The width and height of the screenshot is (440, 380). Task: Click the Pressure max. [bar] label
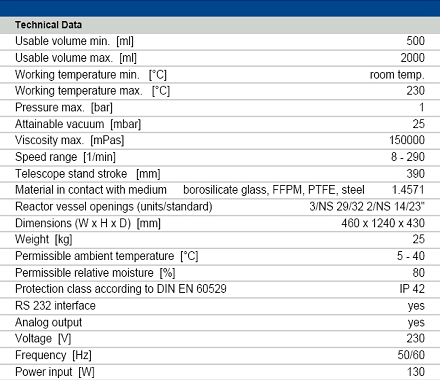click(64, 108)
